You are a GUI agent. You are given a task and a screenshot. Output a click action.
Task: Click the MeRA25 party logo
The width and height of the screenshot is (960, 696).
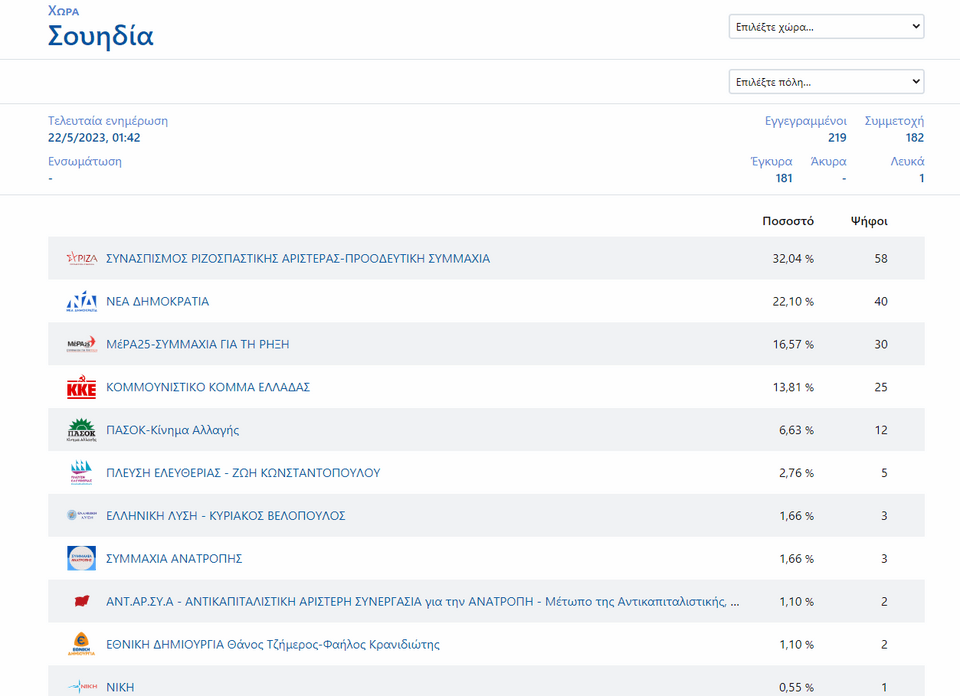[x=81, y=344]
